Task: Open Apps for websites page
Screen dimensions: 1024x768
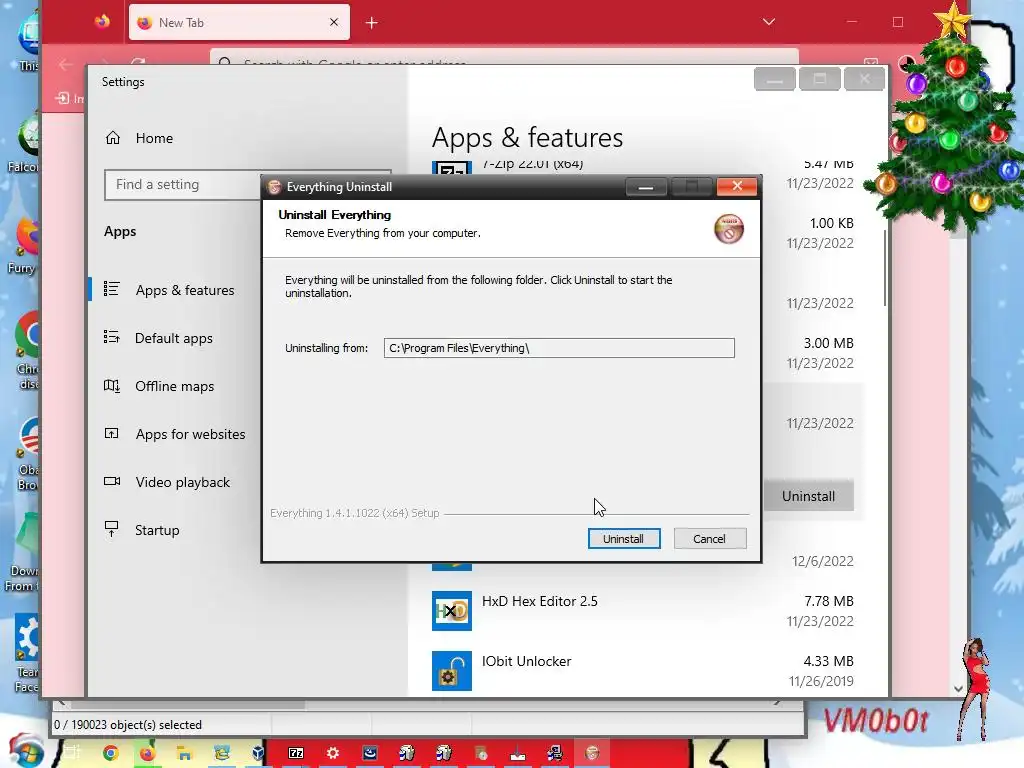Action: coord(191,434)
